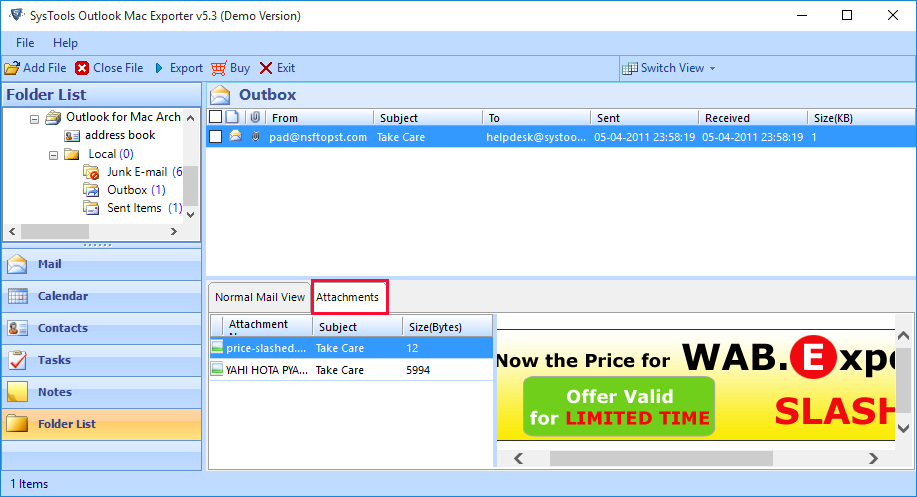Click the preview horizontal scrollbar thumb
This screenshot has width=917, height=497.
click(661, 458)
